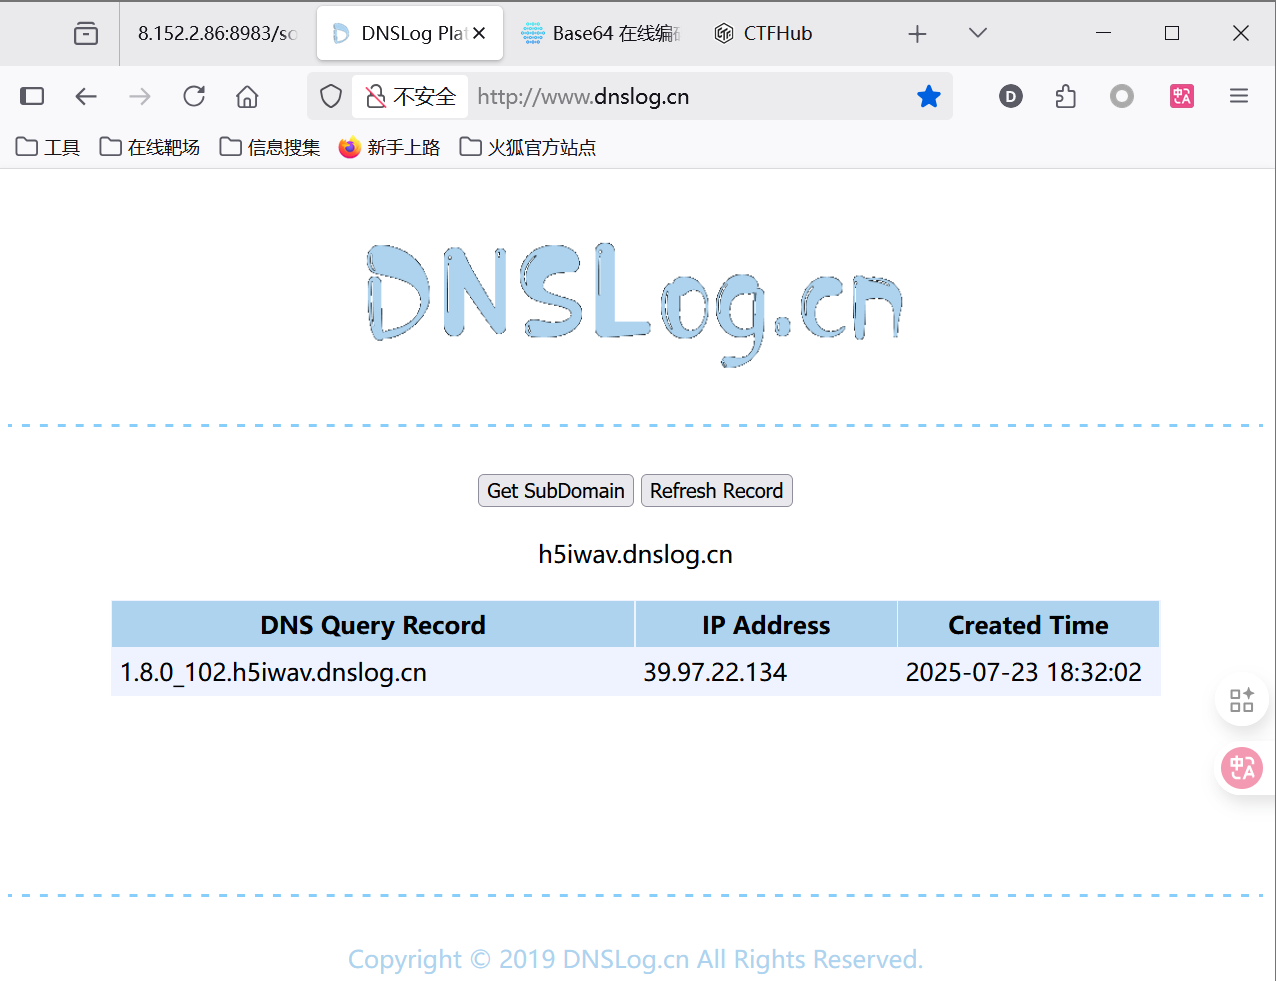1276x981 pixels.
Task: Go forward with the forward arrow
Action: coord(140,96)
